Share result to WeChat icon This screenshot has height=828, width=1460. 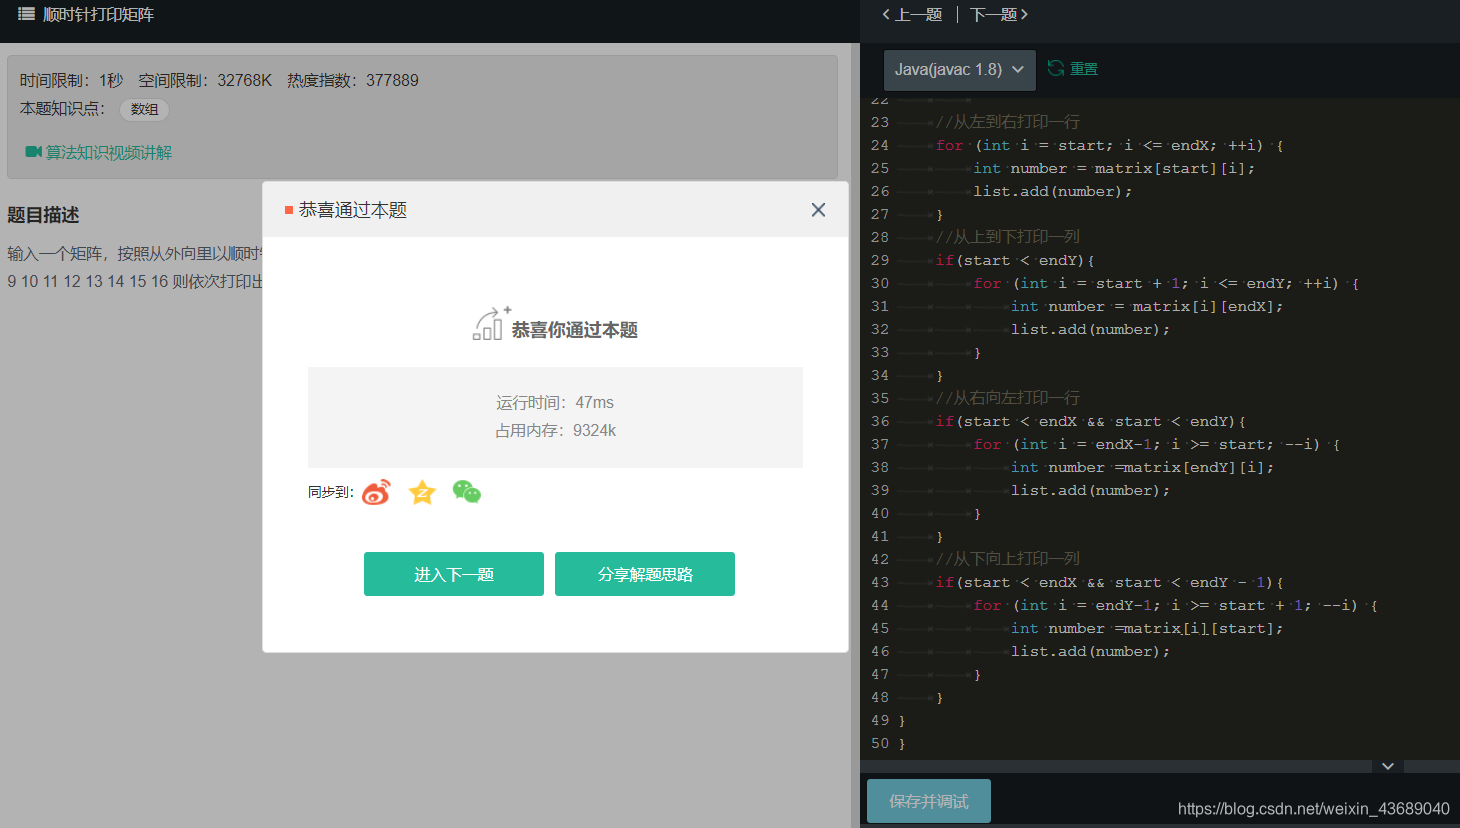[467, 492]
